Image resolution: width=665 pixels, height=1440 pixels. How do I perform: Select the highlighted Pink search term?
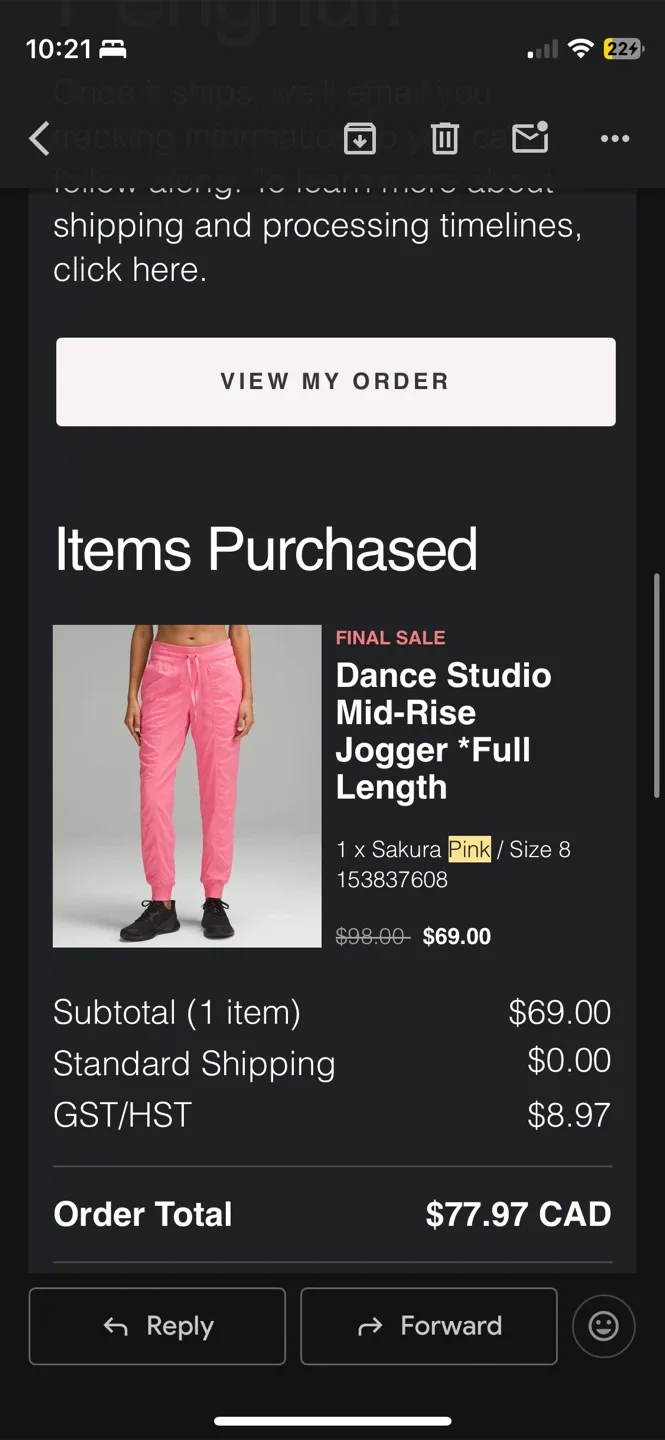point(468,849)
